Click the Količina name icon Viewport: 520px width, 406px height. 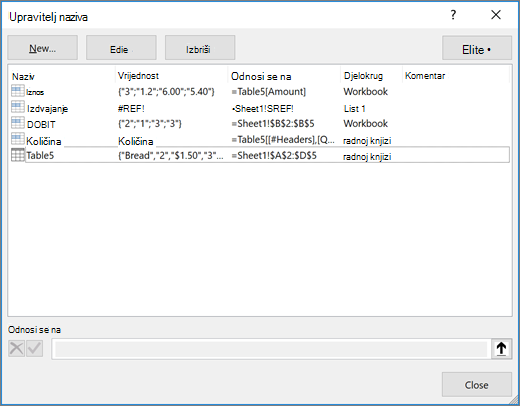point(18,139)
